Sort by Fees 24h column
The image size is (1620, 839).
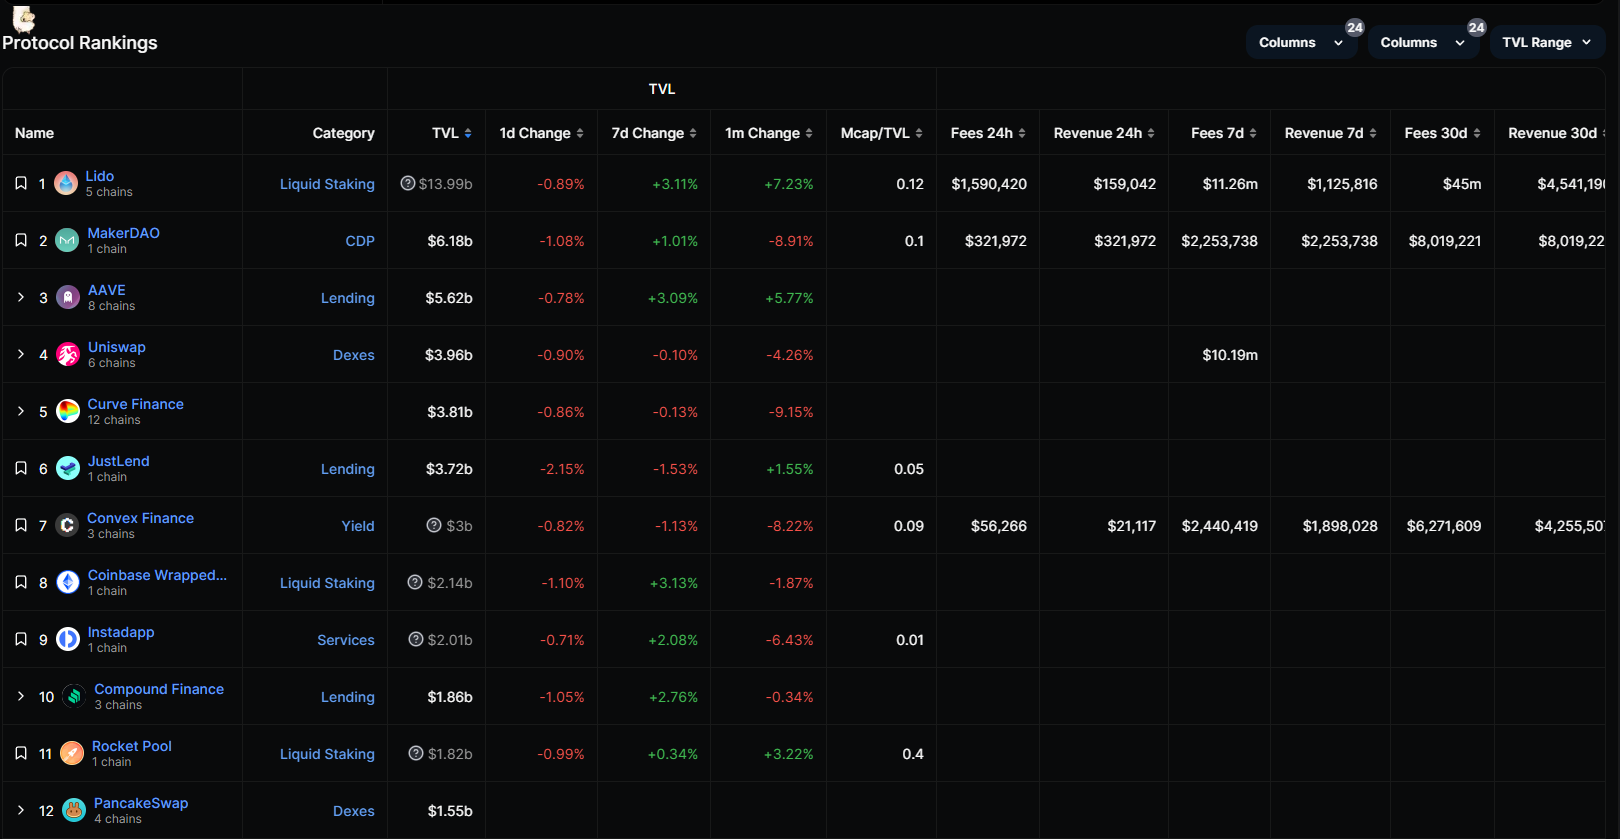988,133
